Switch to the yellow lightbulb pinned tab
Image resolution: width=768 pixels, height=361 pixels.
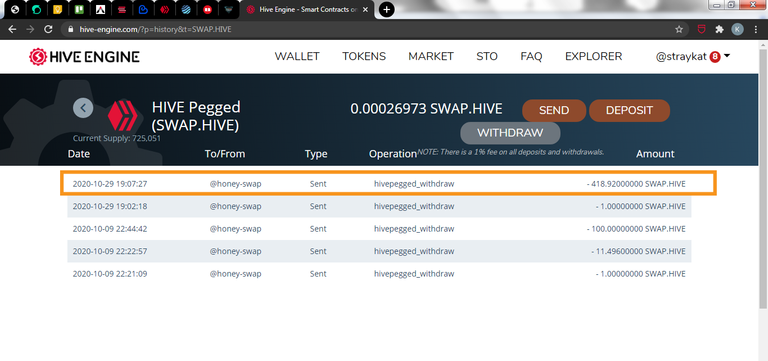(57, 9)
